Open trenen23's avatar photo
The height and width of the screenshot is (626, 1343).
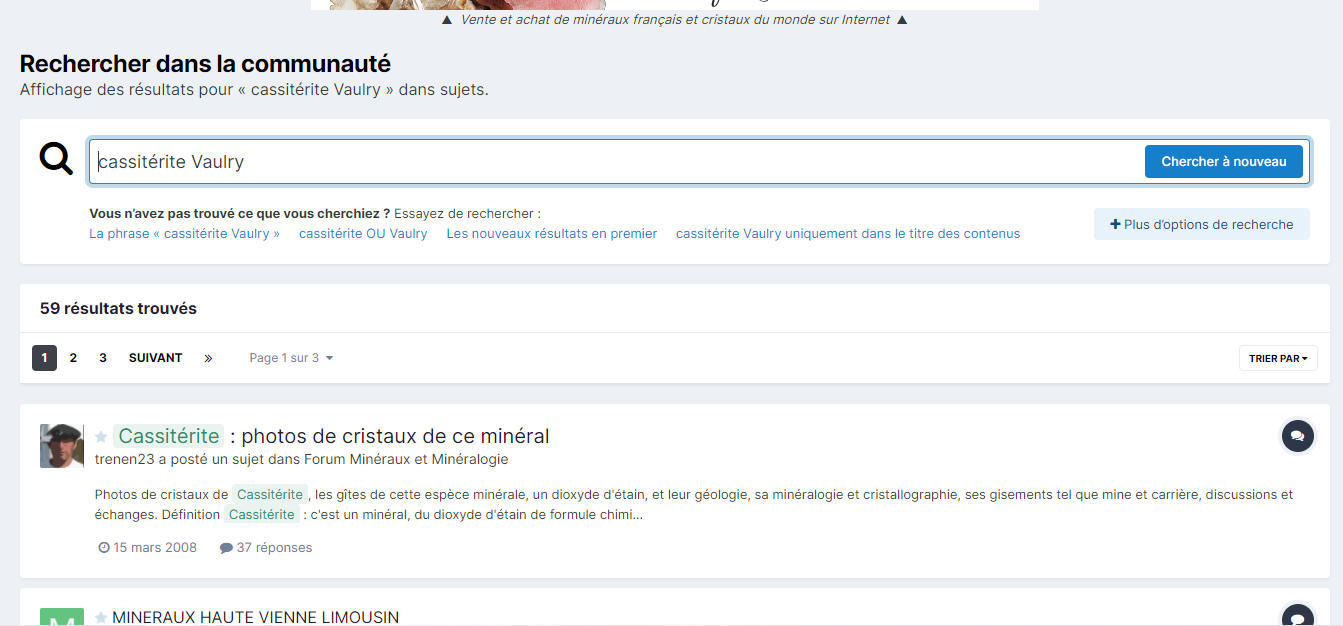[x=61, y=446]
